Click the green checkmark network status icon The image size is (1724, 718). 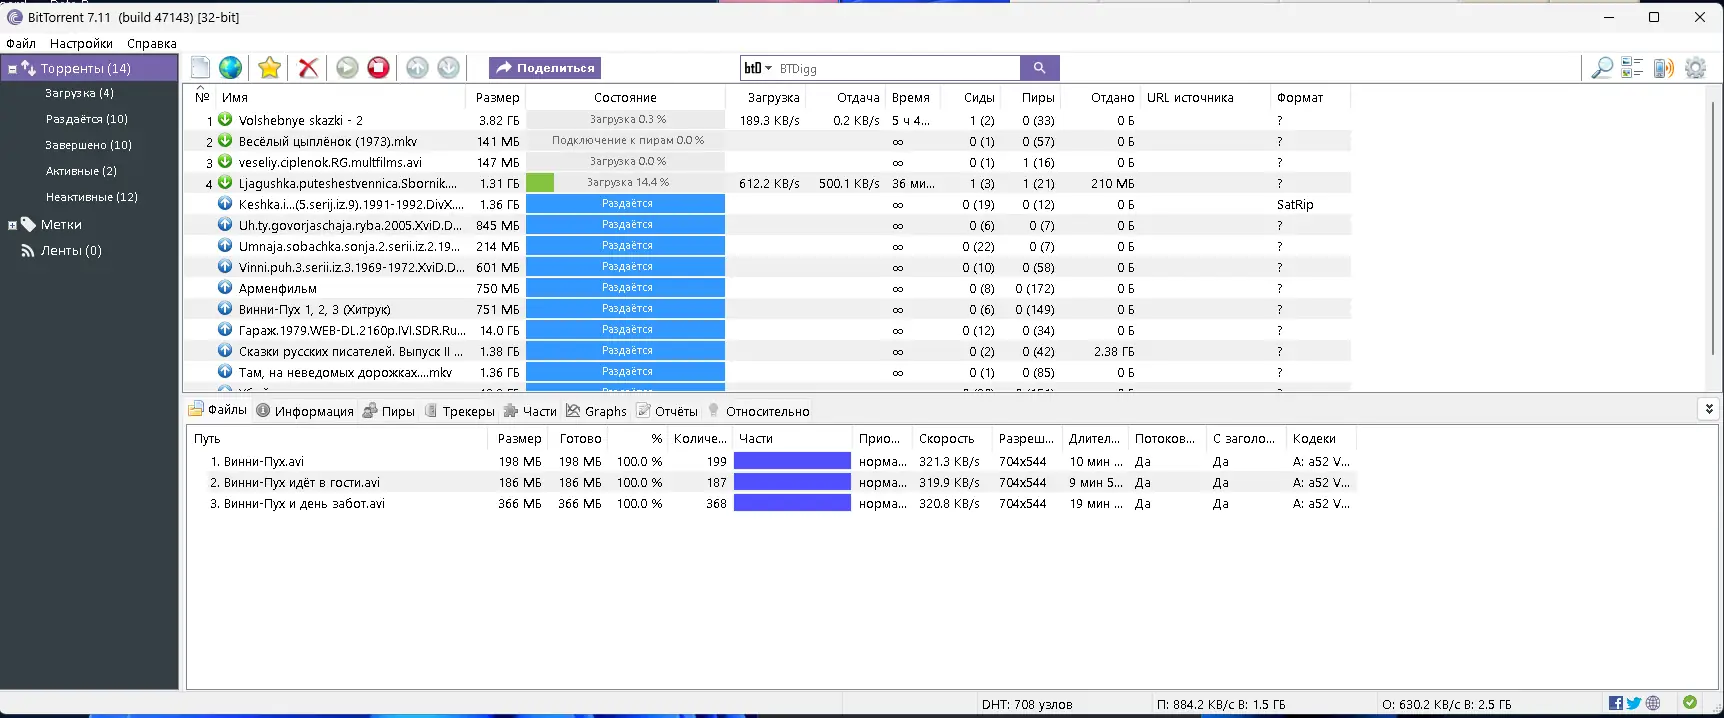click(x=1690, y=703)
